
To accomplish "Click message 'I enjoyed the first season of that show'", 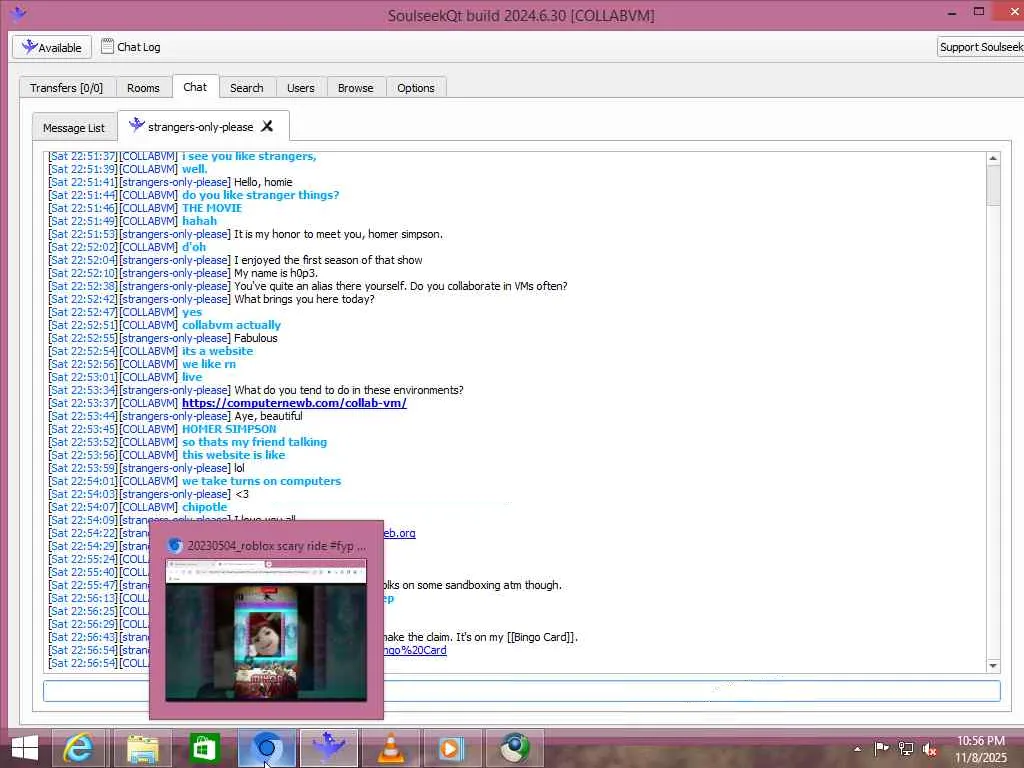I will pos(328,260).
